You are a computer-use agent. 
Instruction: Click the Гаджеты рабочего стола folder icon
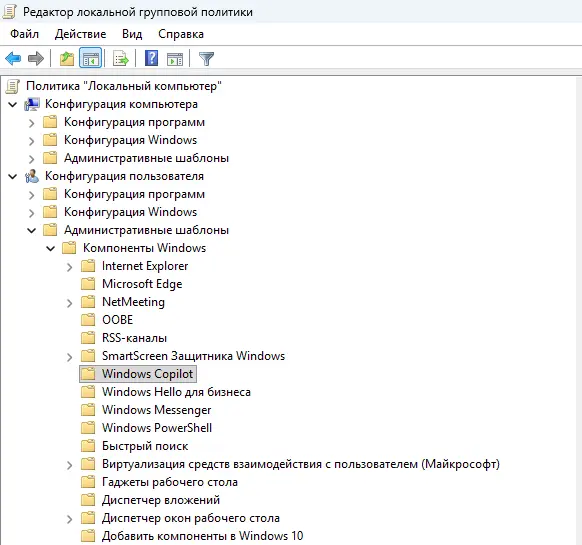(x=88, y=482)
